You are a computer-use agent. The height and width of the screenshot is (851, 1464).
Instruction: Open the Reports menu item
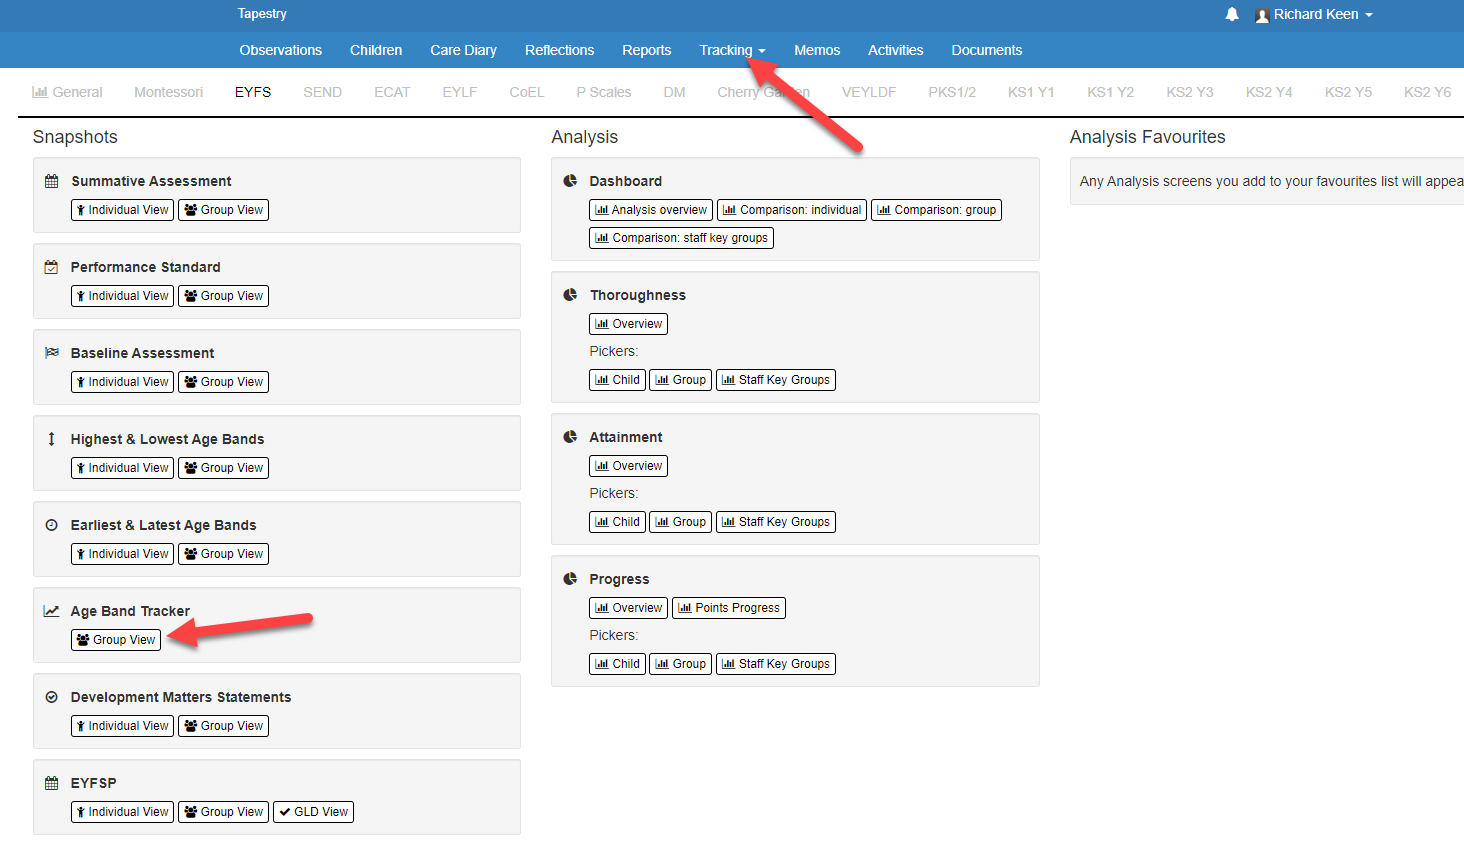point(647,50)
